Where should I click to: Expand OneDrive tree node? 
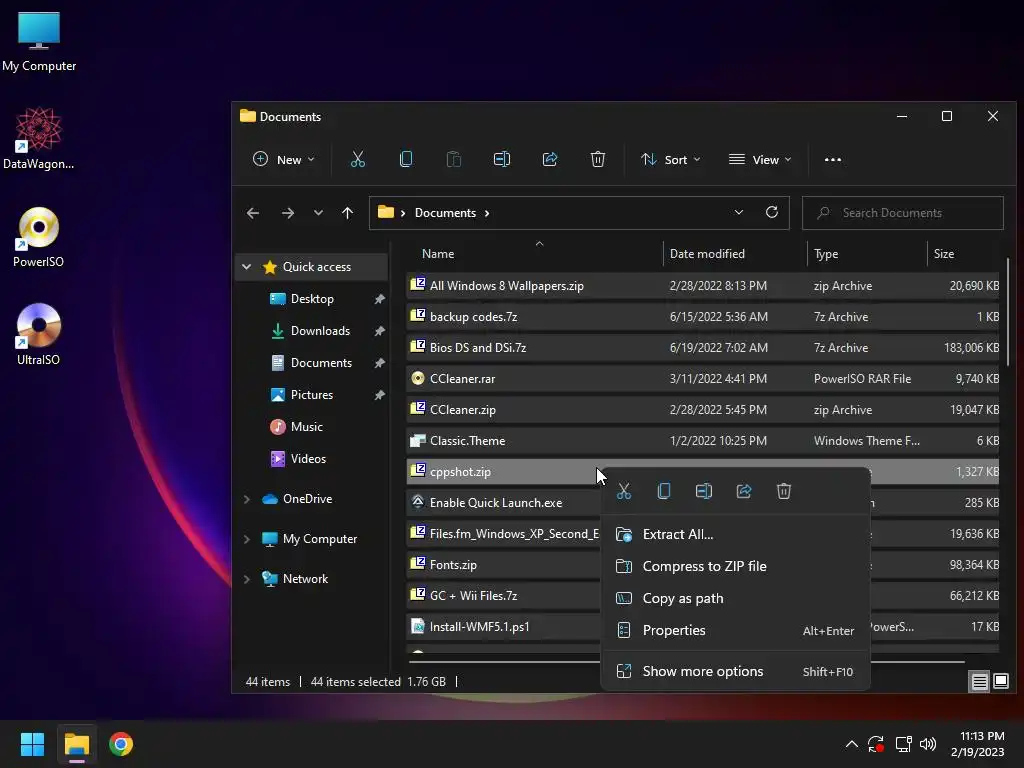coord(247,499)
